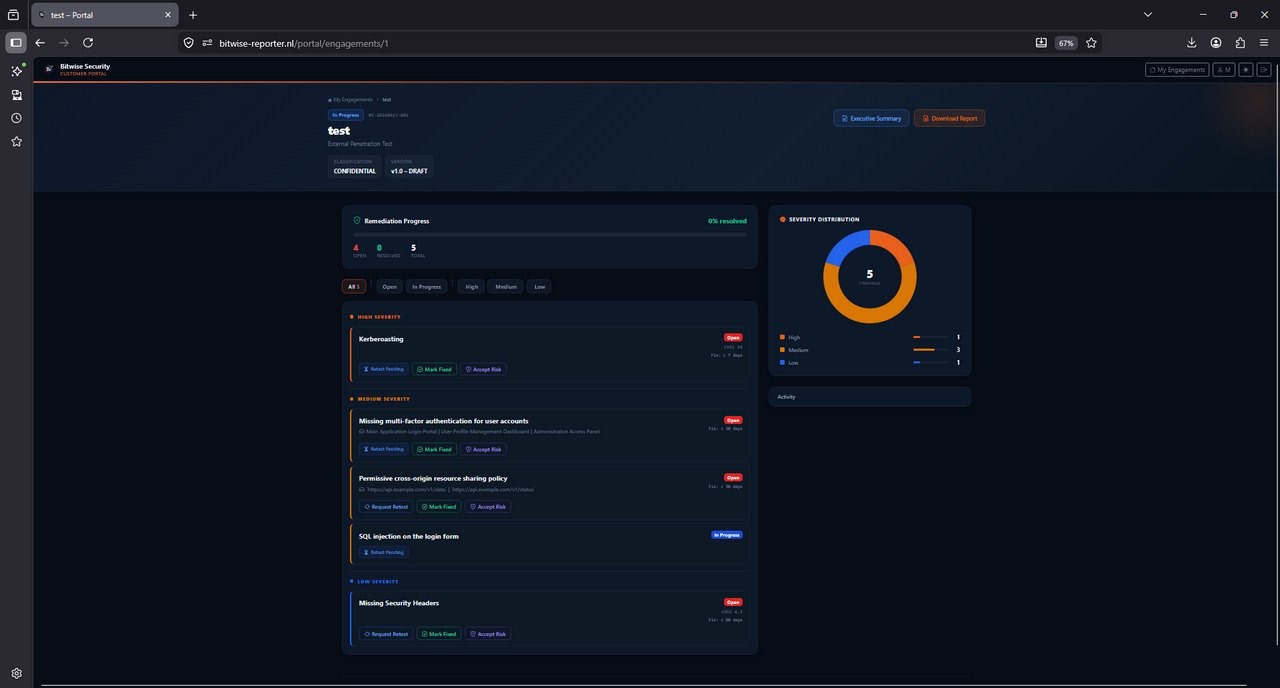Open the user profile button labeled M
Screen dimensions: 1280x688
tap(1224, 70)
